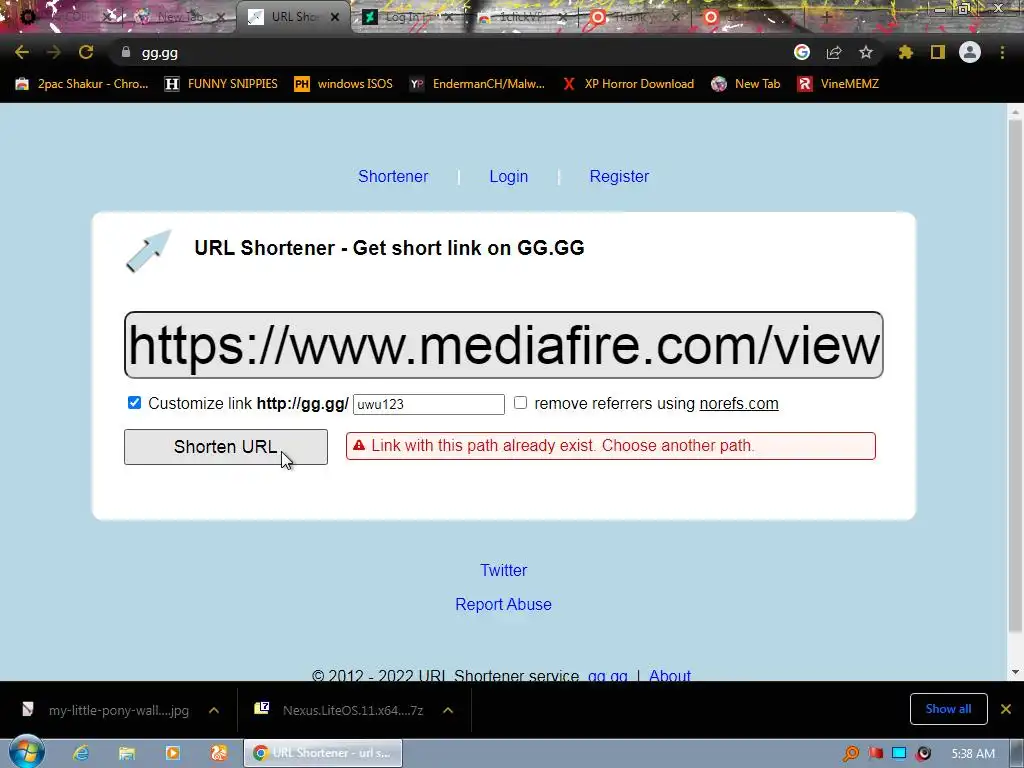The height and width of the screenshot is (768, 1024).
Task: Open the VineMEMZ bookmark
Action: tap(838, 84)
